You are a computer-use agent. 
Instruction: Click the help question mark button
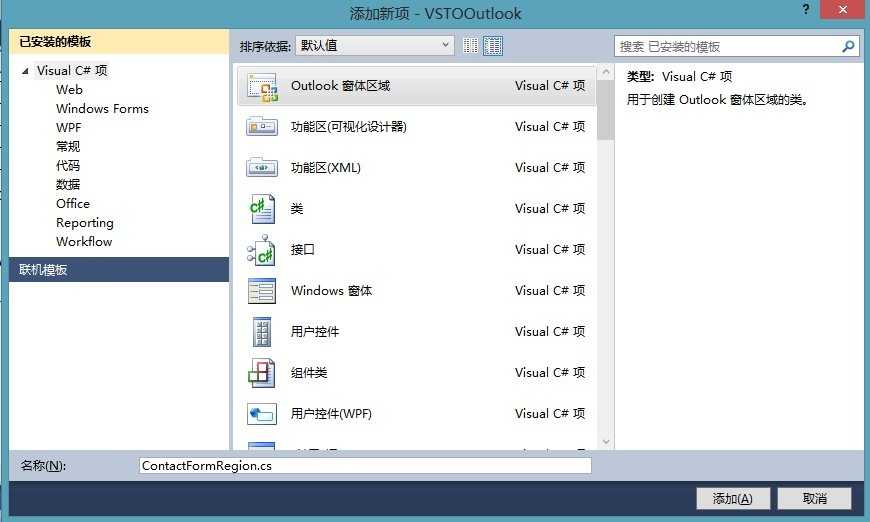[806, 9]
